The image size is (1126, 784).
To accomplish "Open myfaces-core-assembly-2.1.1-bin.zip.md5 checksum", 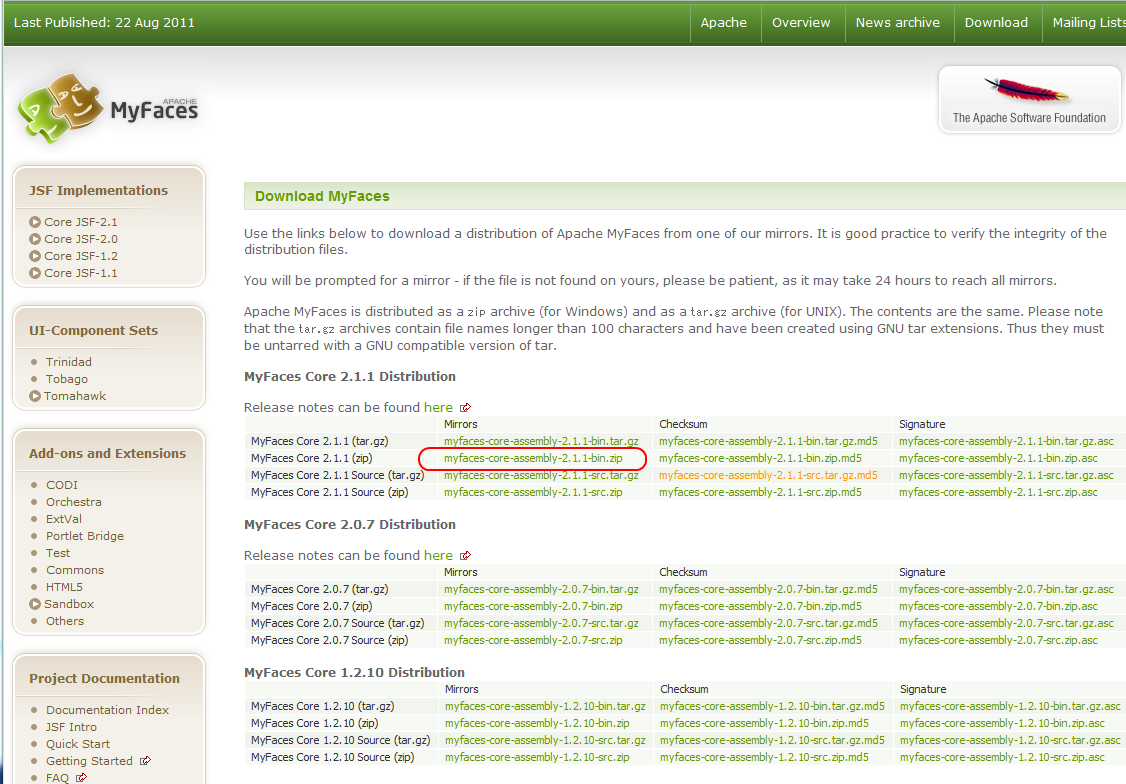I will (760, 458).
